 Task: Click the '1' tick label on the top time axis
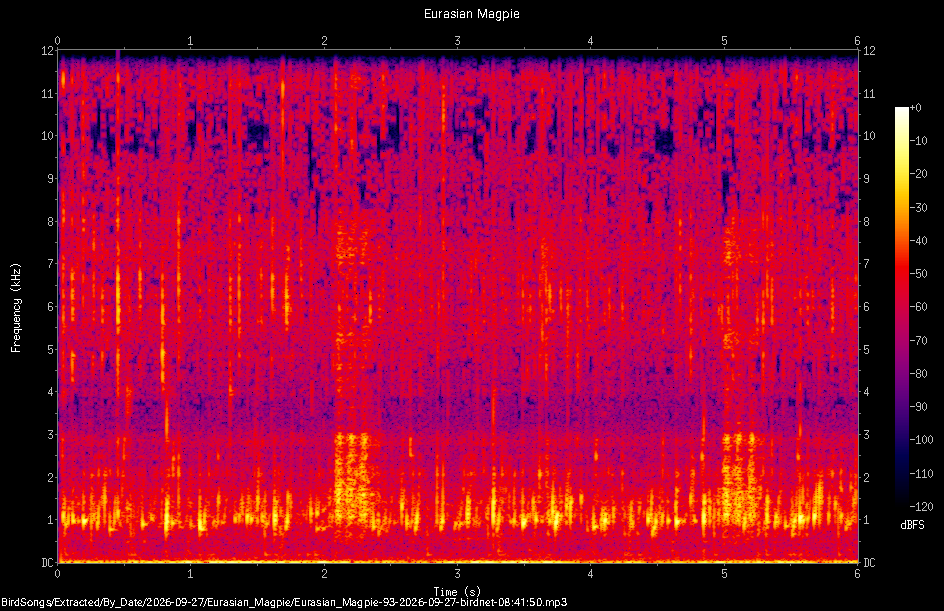point(190,41)
